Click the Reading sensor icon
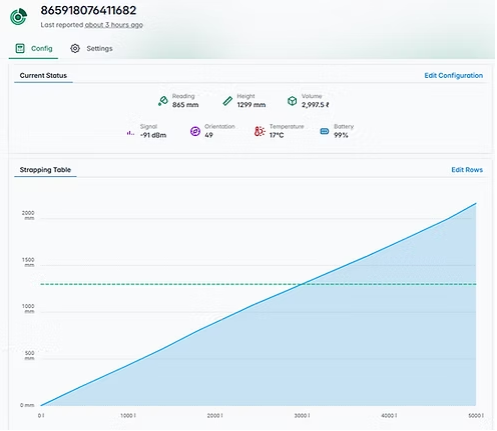Viewport: 497px width, 431px height. pyautogui.click(x=163, y=101)
